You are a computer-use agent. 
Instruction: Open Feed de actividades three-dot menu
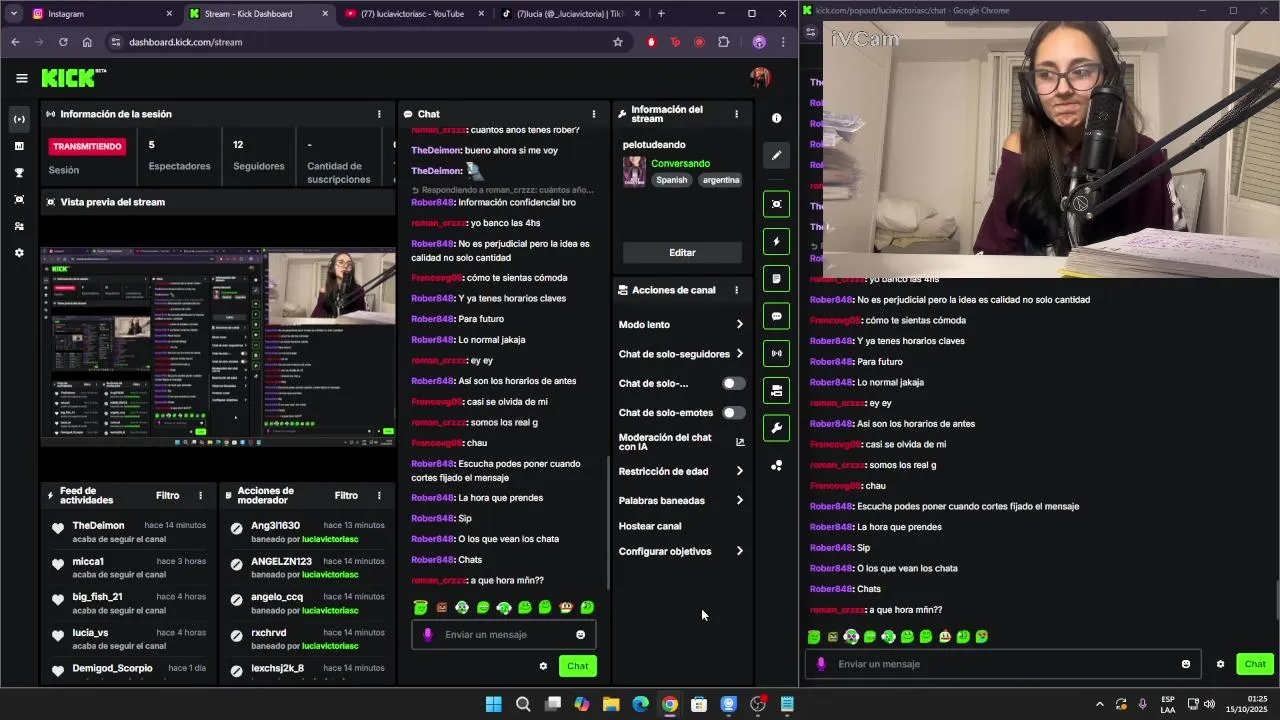click(x=200, y=496)
